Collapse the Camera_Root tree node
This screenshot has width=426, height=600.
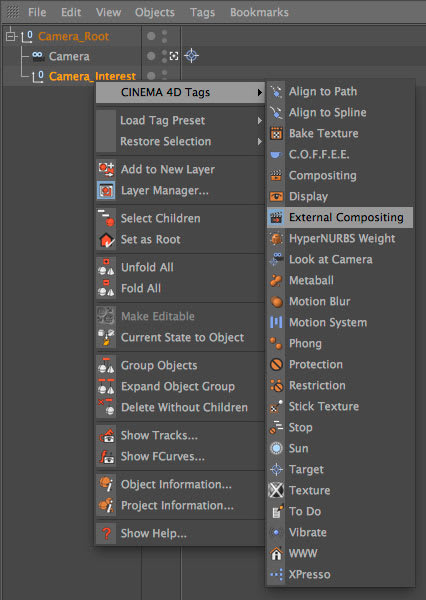click(x=10, y=36)
